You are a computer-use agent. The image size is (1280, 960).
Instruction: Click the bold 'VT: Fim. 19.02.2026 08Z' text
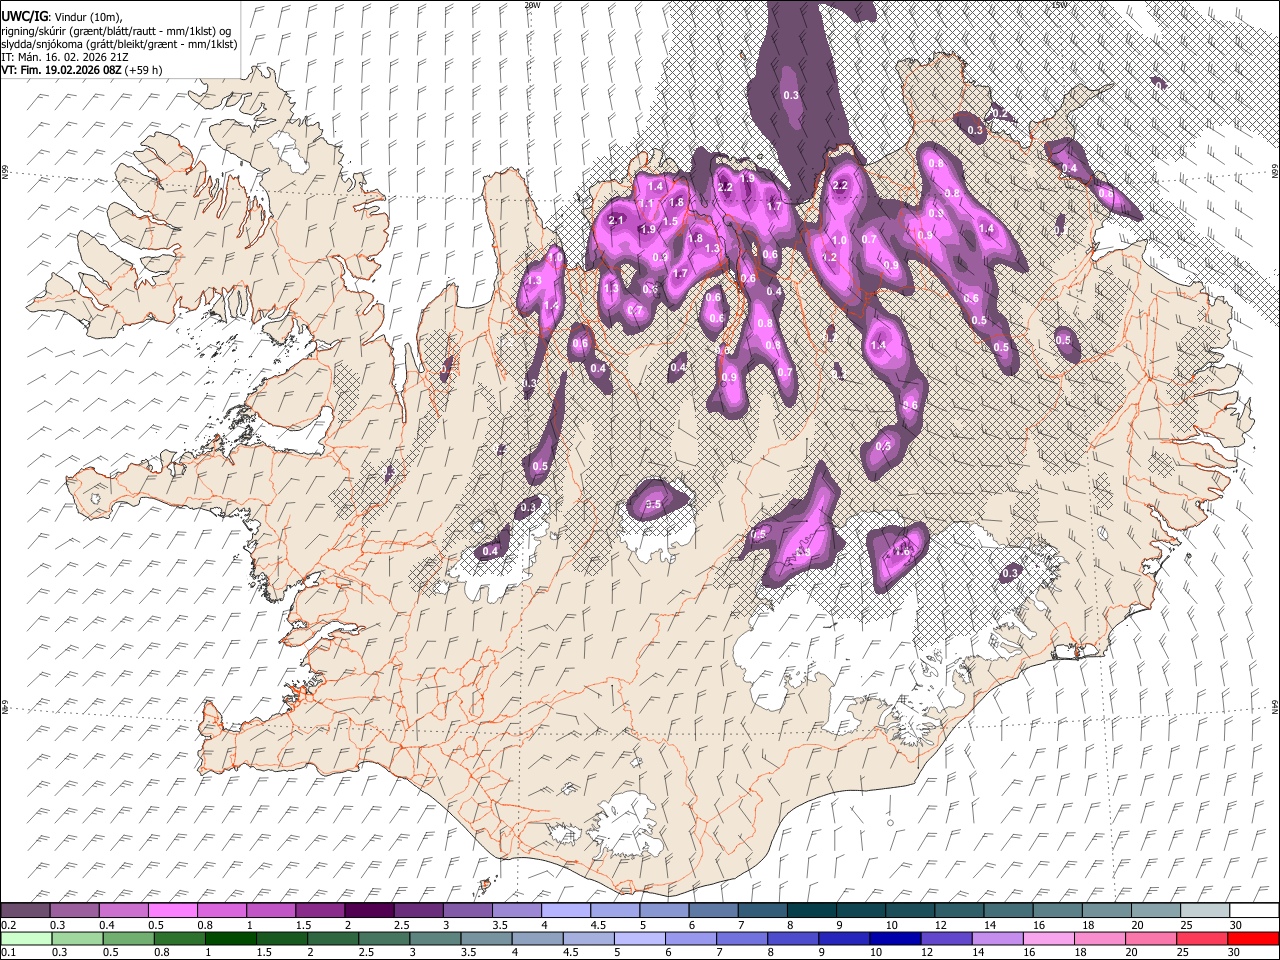pyautogui.click(x=62, y=70)
